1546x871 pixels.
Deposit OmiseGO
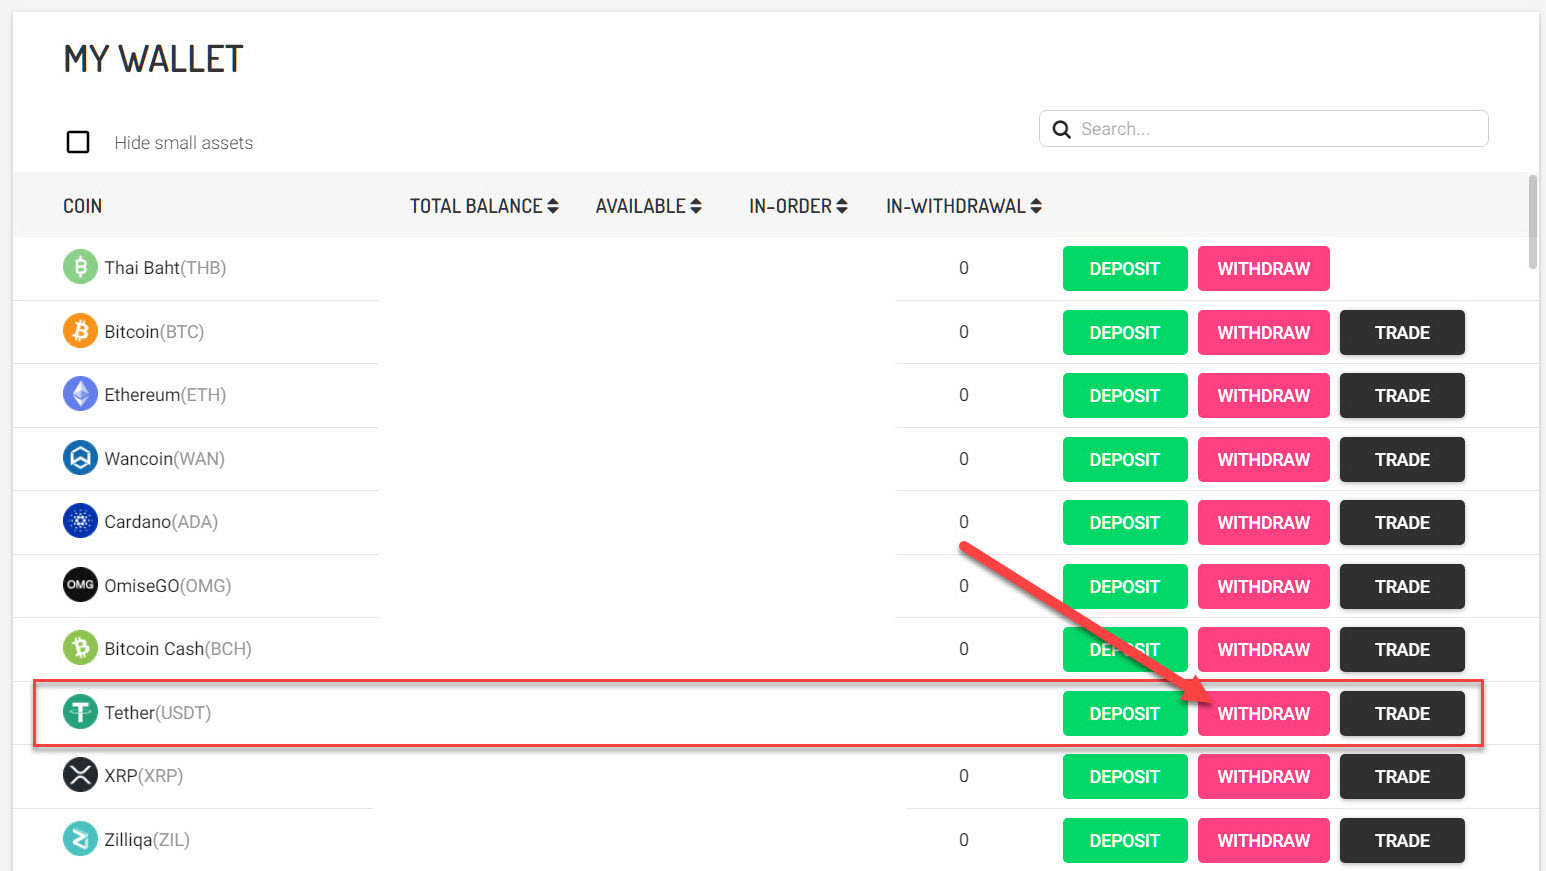point(1125,586)
